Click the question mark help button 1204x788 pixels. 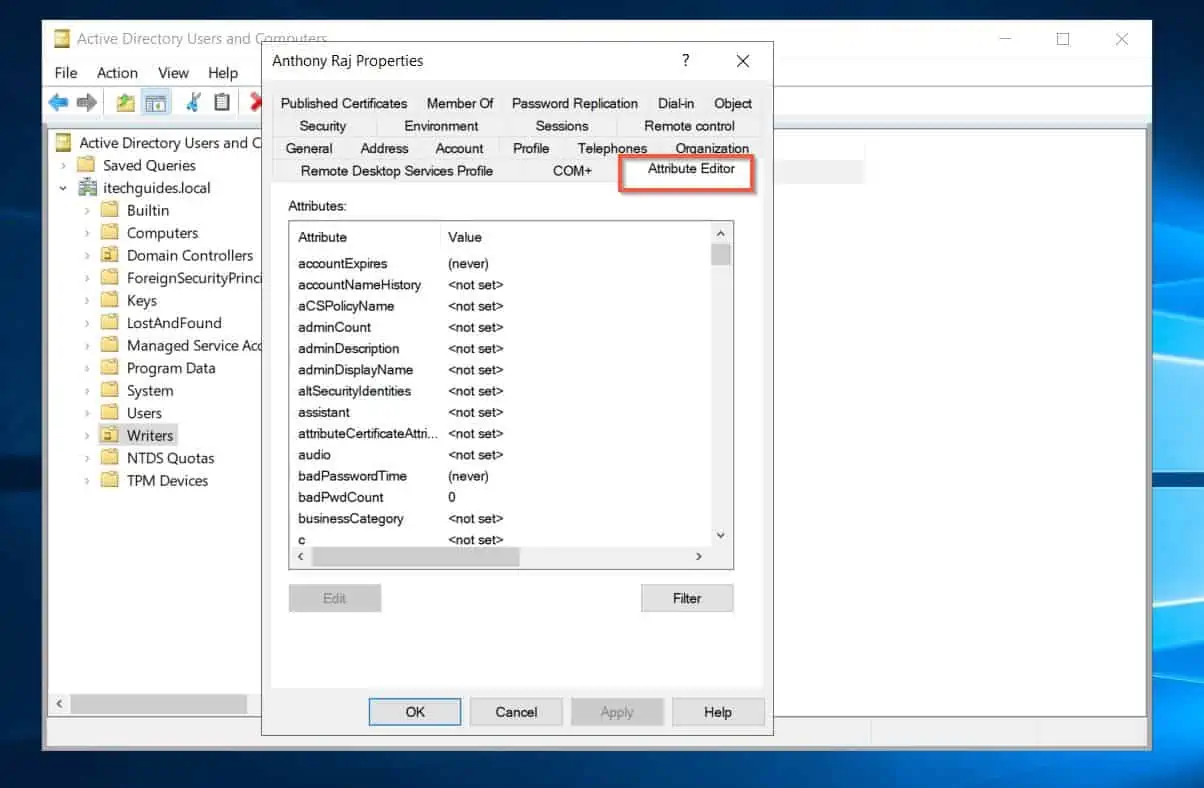click(x=685, y=61)
